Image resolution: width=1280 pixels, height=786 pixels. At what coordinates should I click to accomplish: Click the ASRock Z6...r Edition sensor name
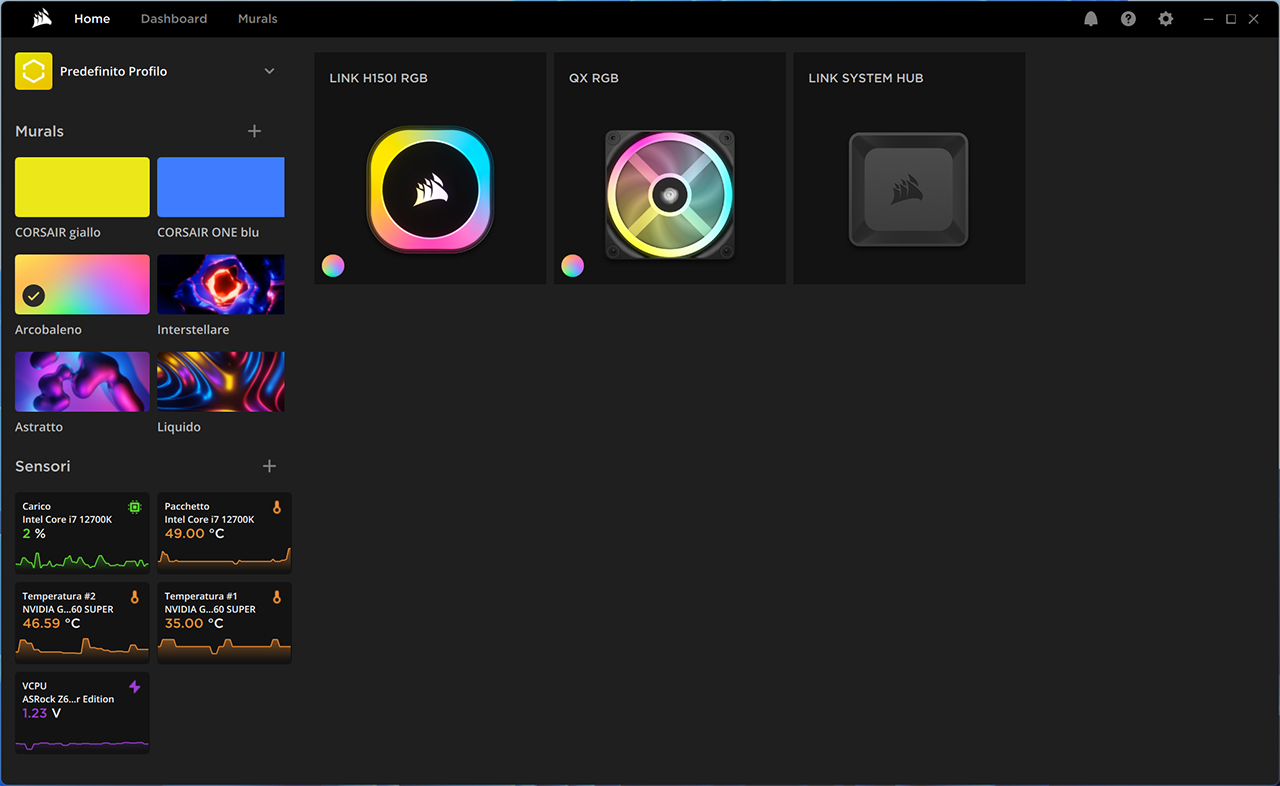(x=68, y=700)
